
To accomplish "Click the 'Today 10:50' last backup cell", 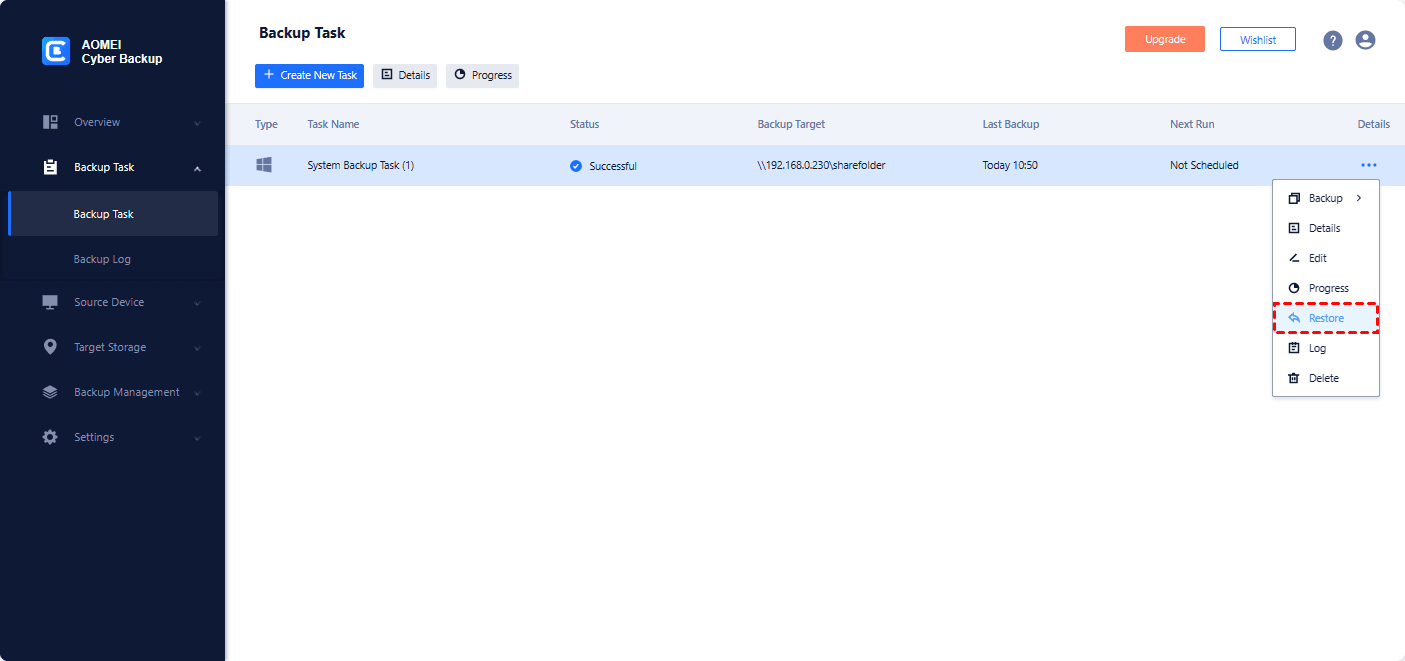I will (1010, 165).
